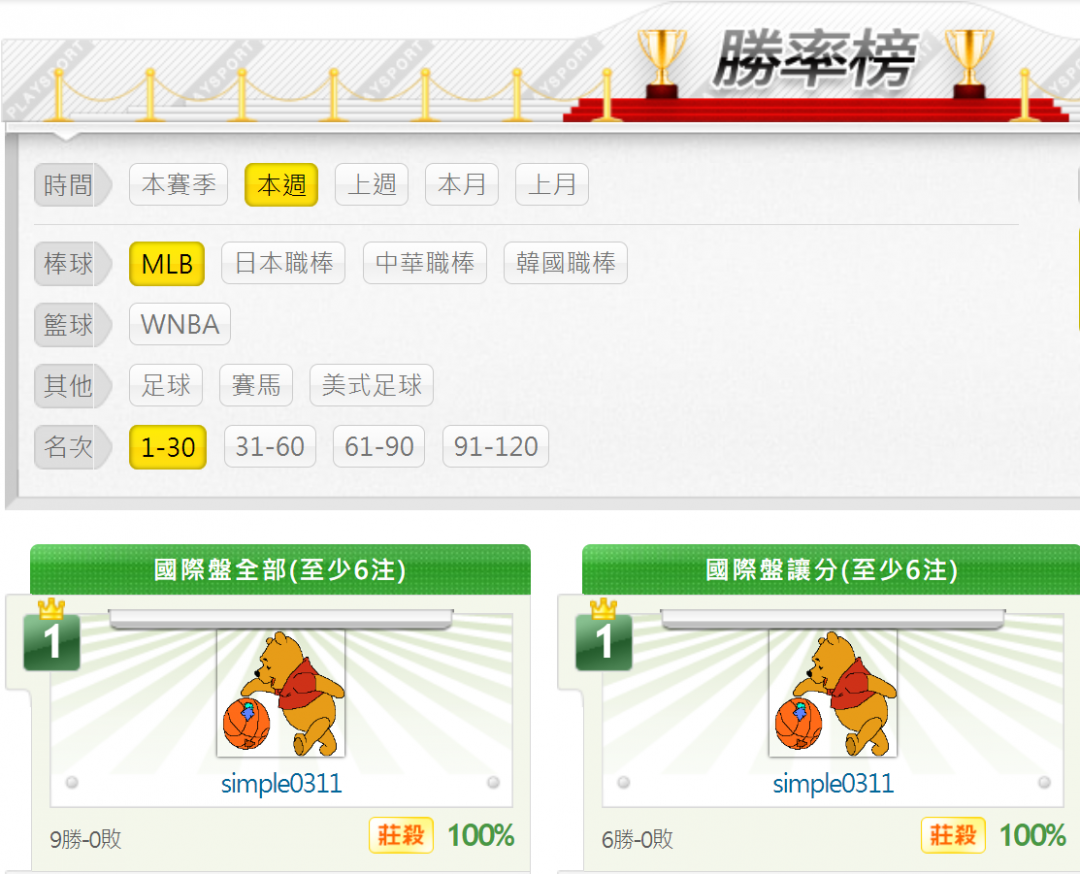The image size is (1080, 874).
Task: Click the 莊殺 badge beside 9勝-0敗
Action: click(x=401, y=835)
